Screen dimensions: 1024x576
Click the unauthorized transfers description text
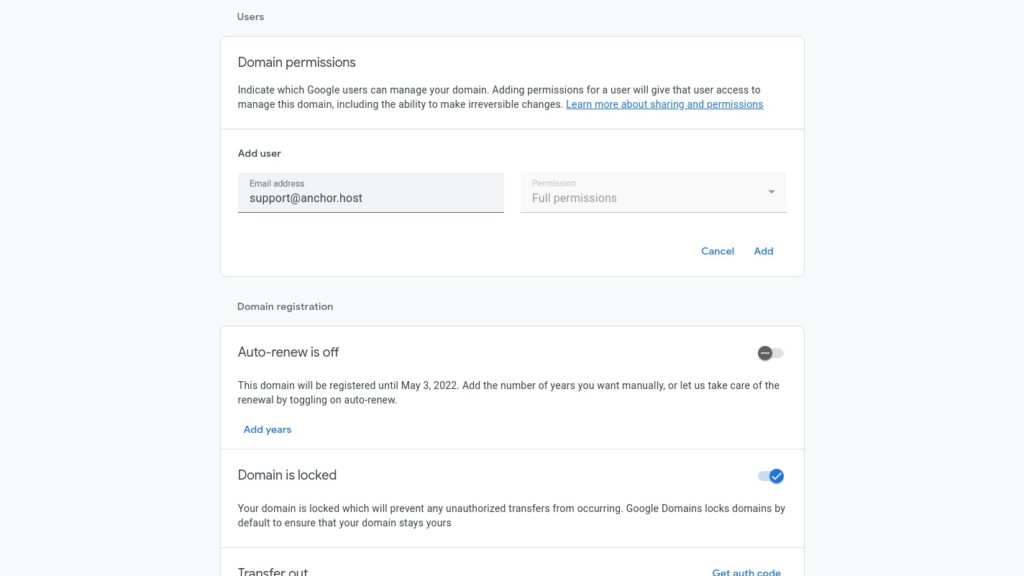click(511, 515)
